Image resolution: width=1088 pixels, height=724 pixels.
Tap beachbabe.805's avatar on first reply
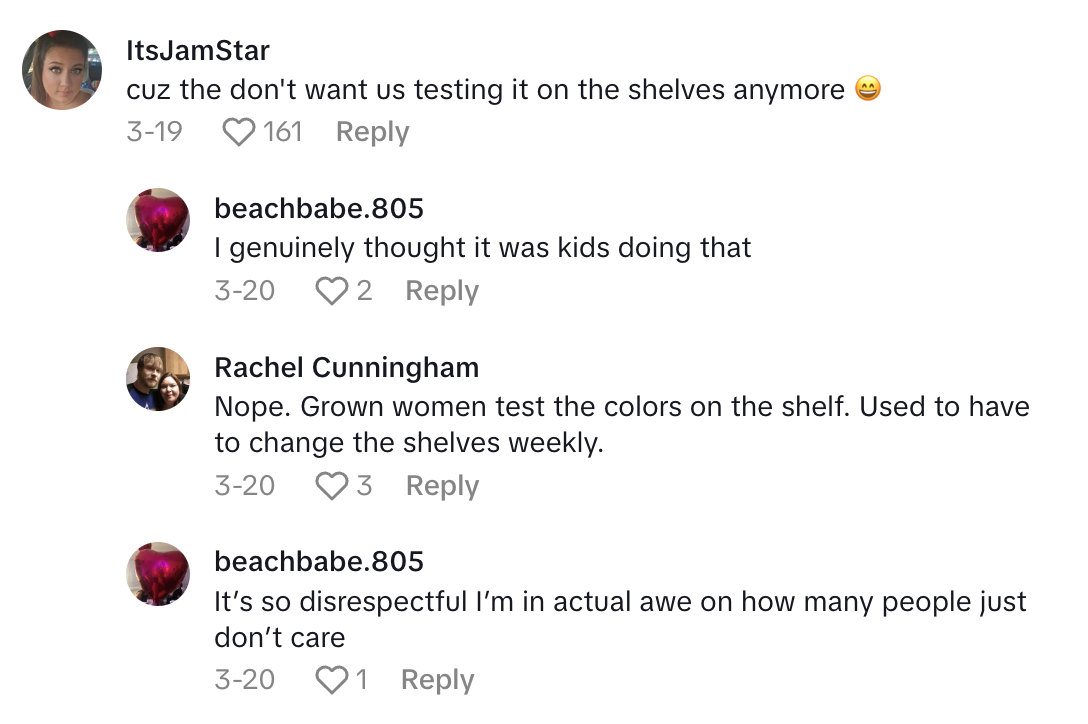(x=158, y=220)
